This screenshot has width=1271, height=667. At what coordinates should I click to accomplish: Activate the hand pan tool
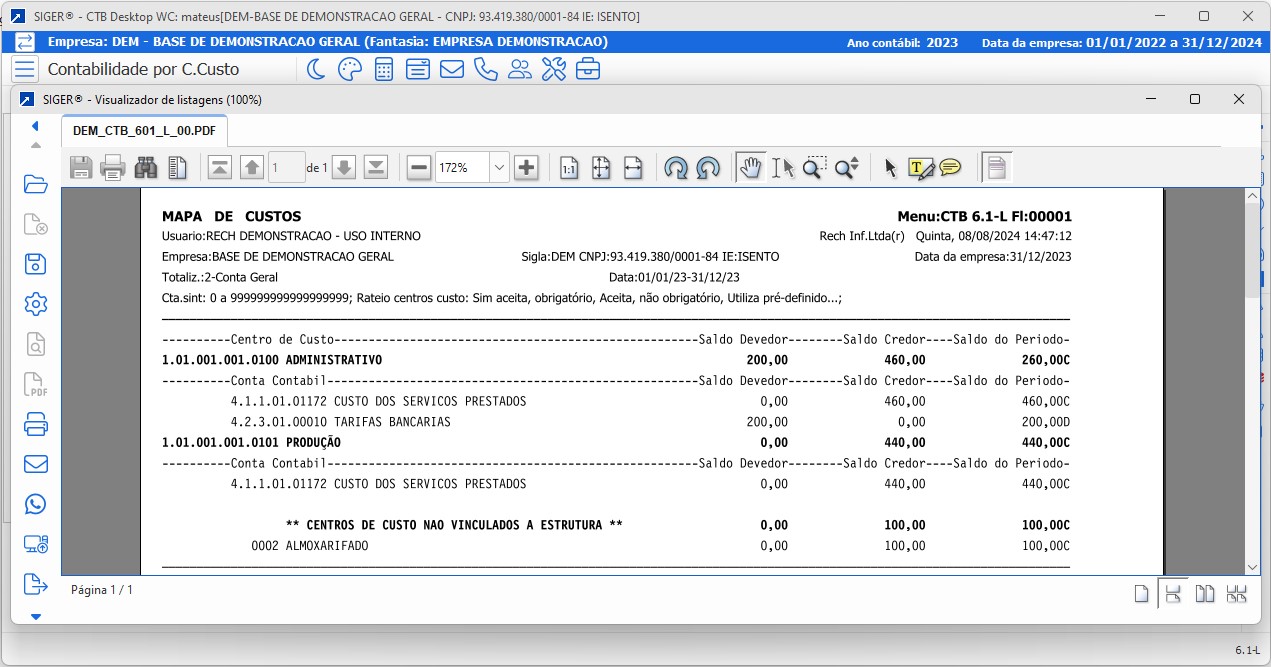751,168
